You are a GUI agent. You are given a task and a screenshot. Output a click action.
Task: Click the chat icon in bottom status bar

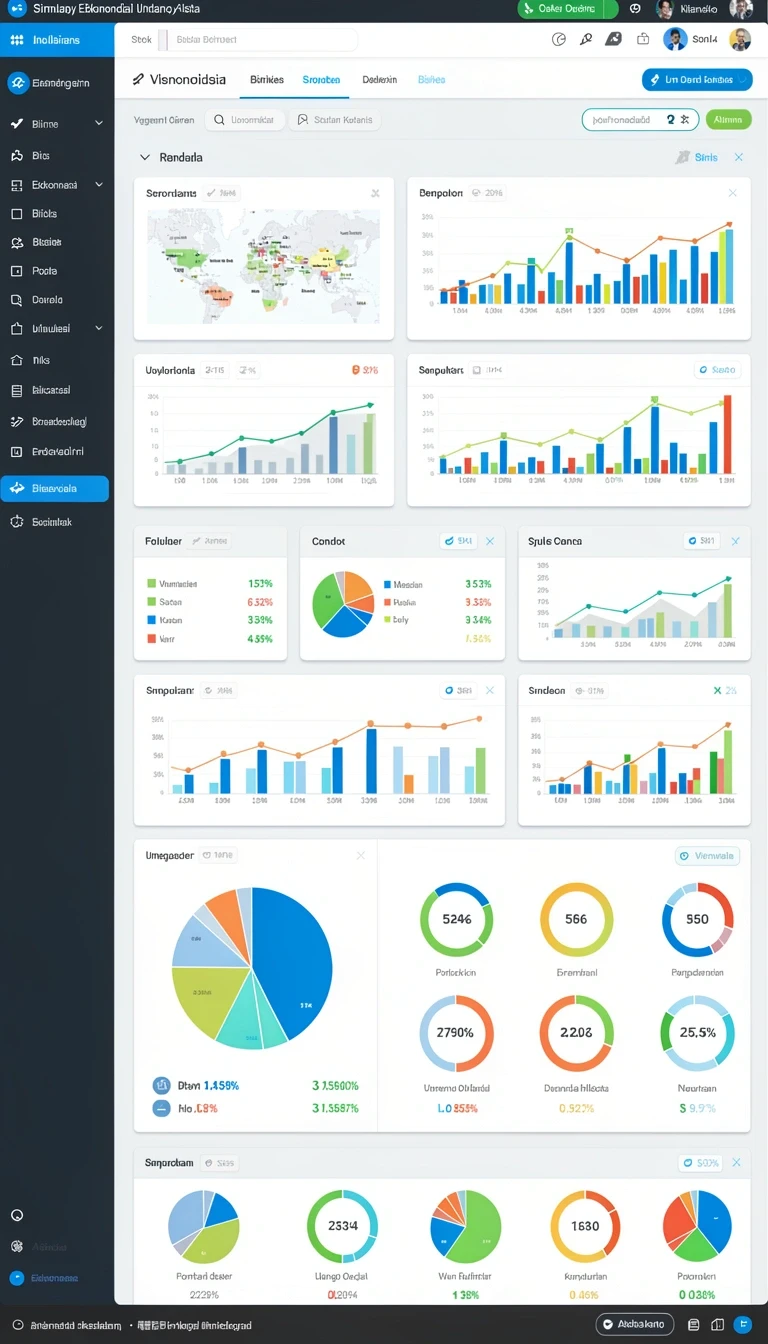[609, 1324]
